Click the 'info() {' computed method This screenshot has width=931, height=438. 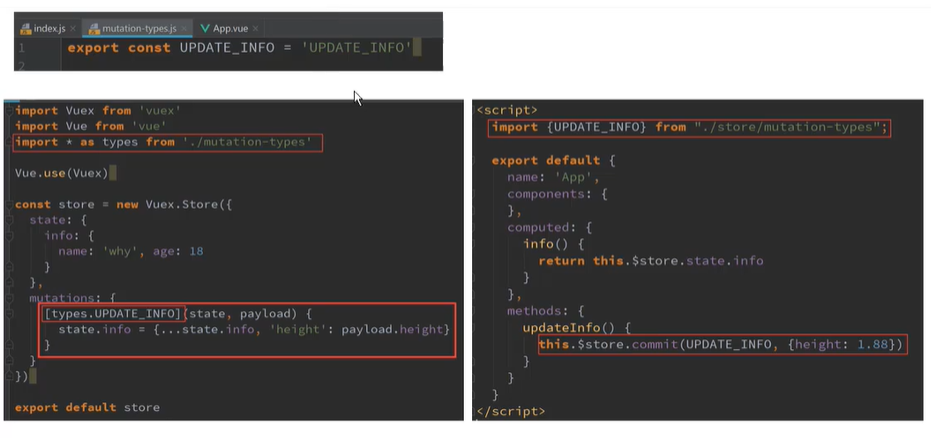pos(553,244)
